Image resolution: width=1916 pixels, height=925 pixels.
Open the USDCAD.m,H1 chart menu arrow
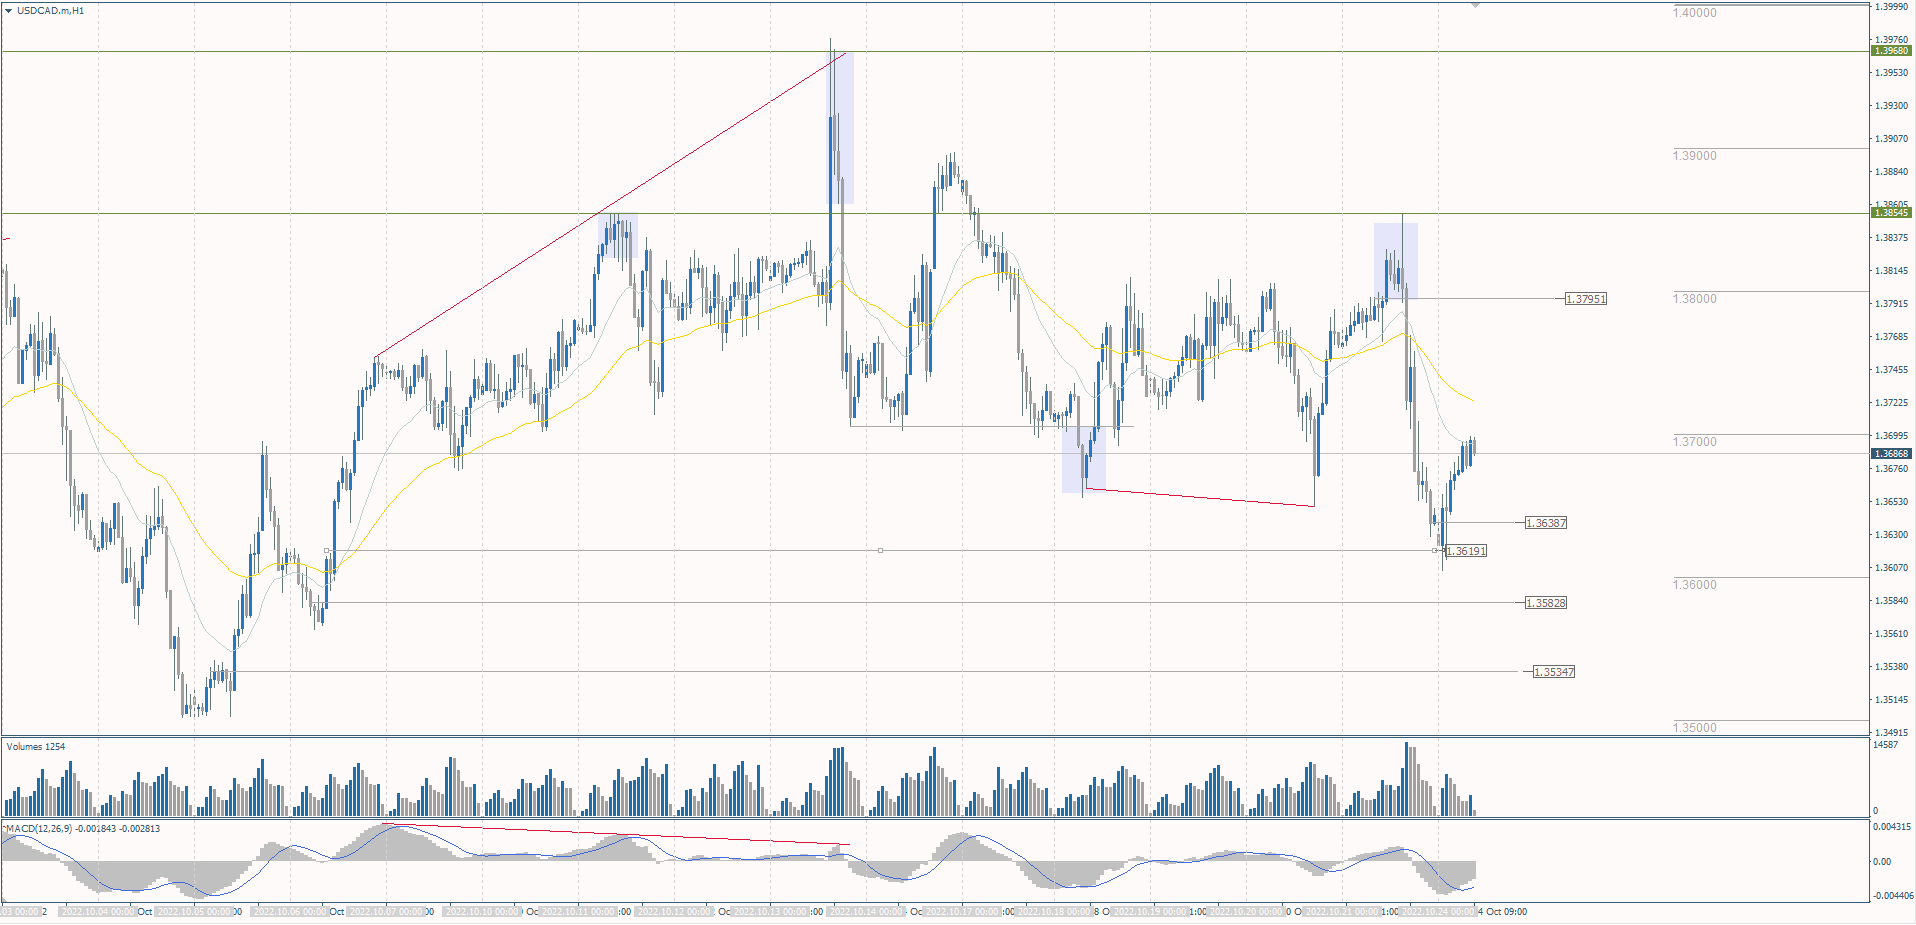(x=9, y=10)
